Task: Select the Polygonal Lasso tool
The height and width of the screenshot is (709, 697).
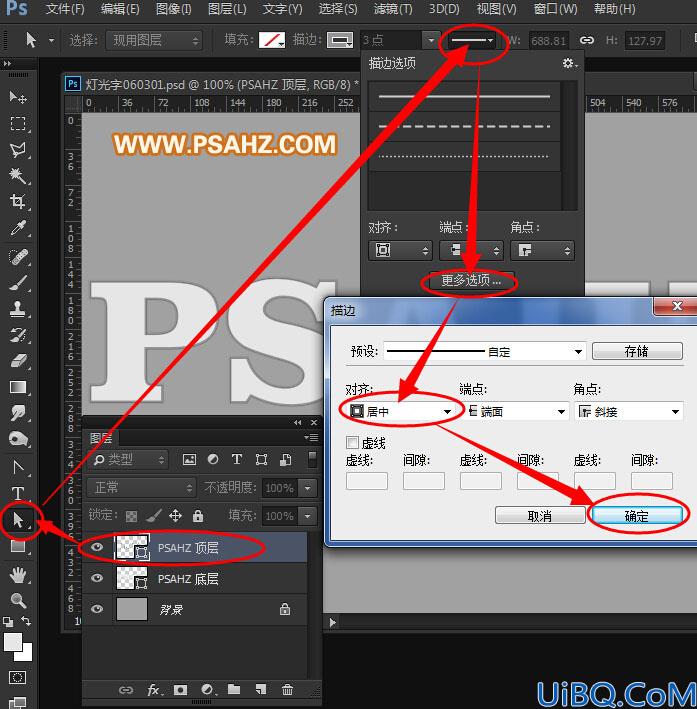Action: [x=18, y=150]
